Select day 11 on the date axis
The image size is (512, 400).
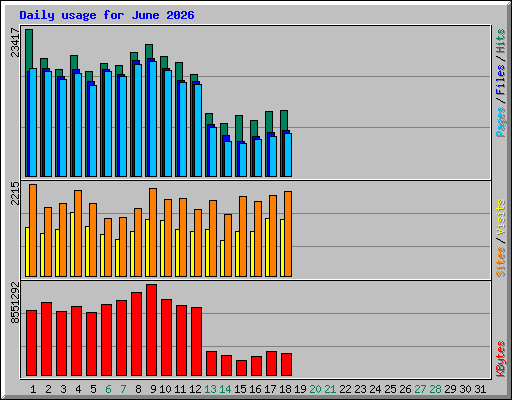(180, 389)
